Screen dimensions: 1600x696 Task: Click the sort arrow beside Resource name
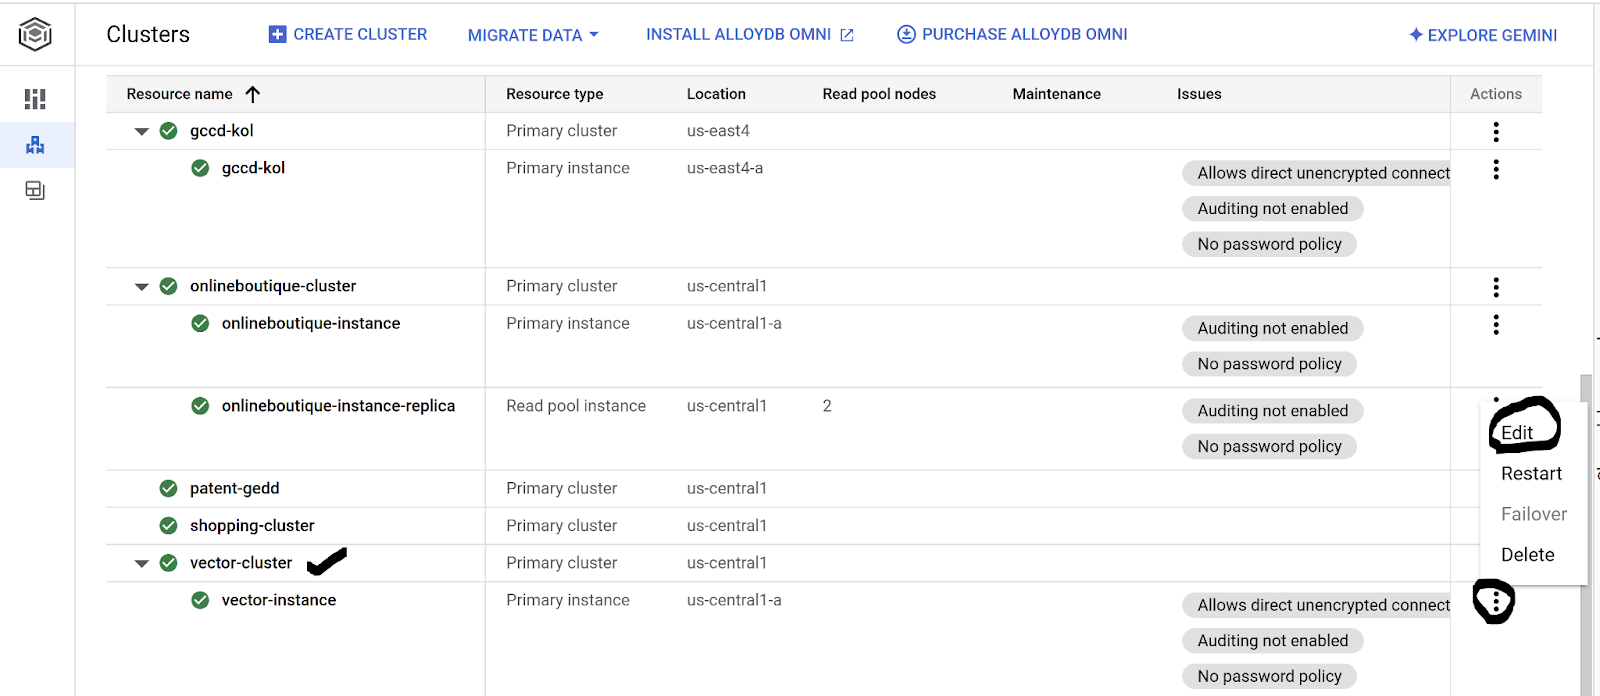coord(253,94)
